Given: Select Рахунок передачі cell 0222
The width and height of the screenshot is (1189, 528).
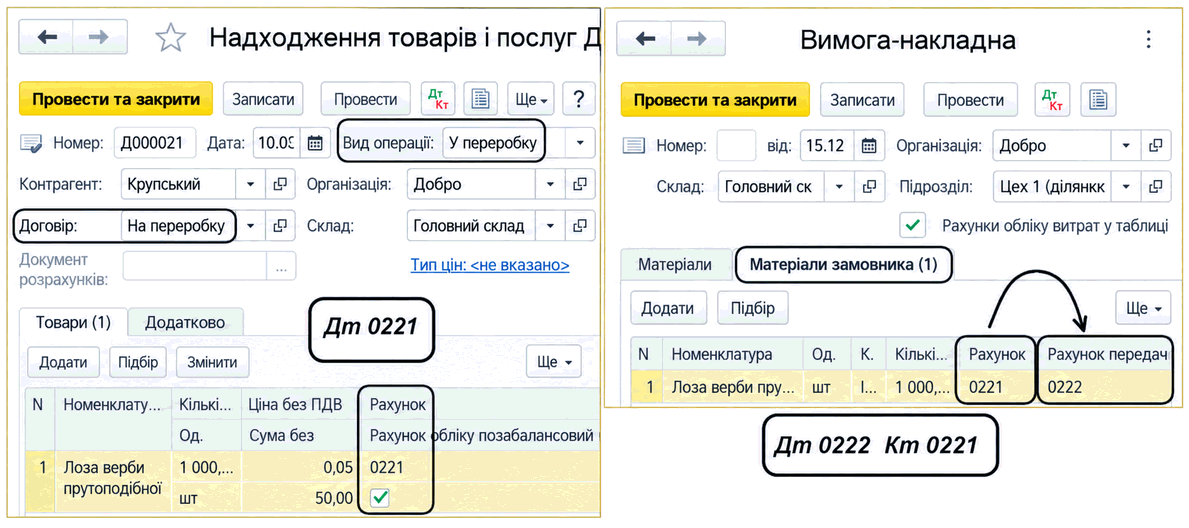Looking at the screenshot, I should click(1103, 387).
